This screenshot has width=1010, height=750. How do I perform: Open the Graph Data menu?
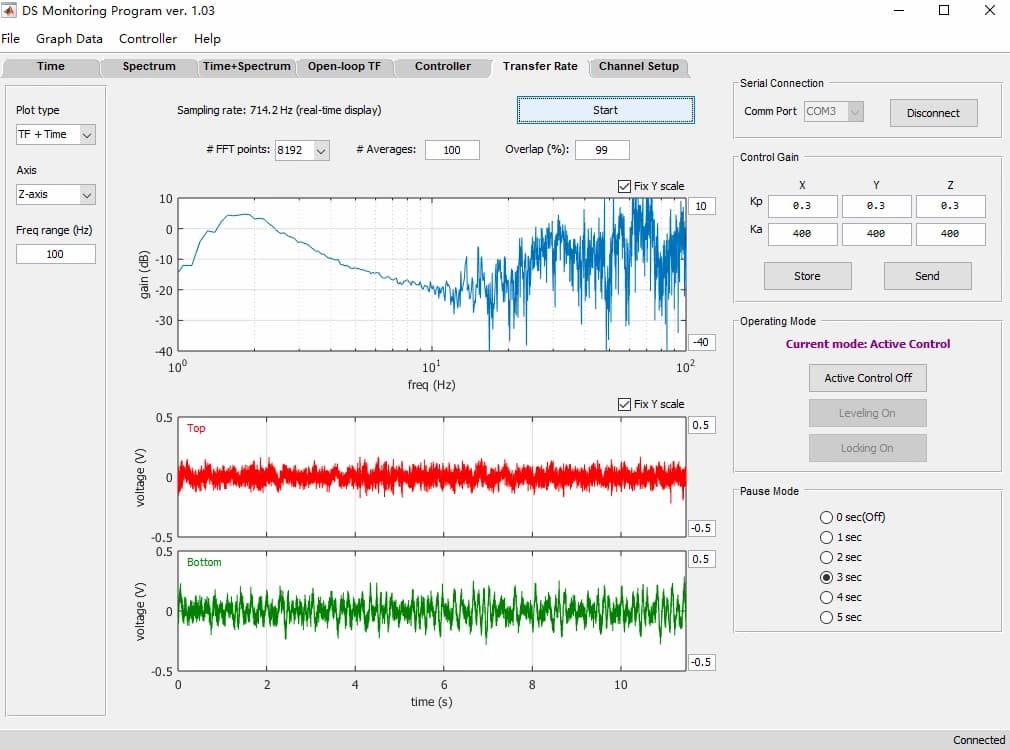point(69,39)
